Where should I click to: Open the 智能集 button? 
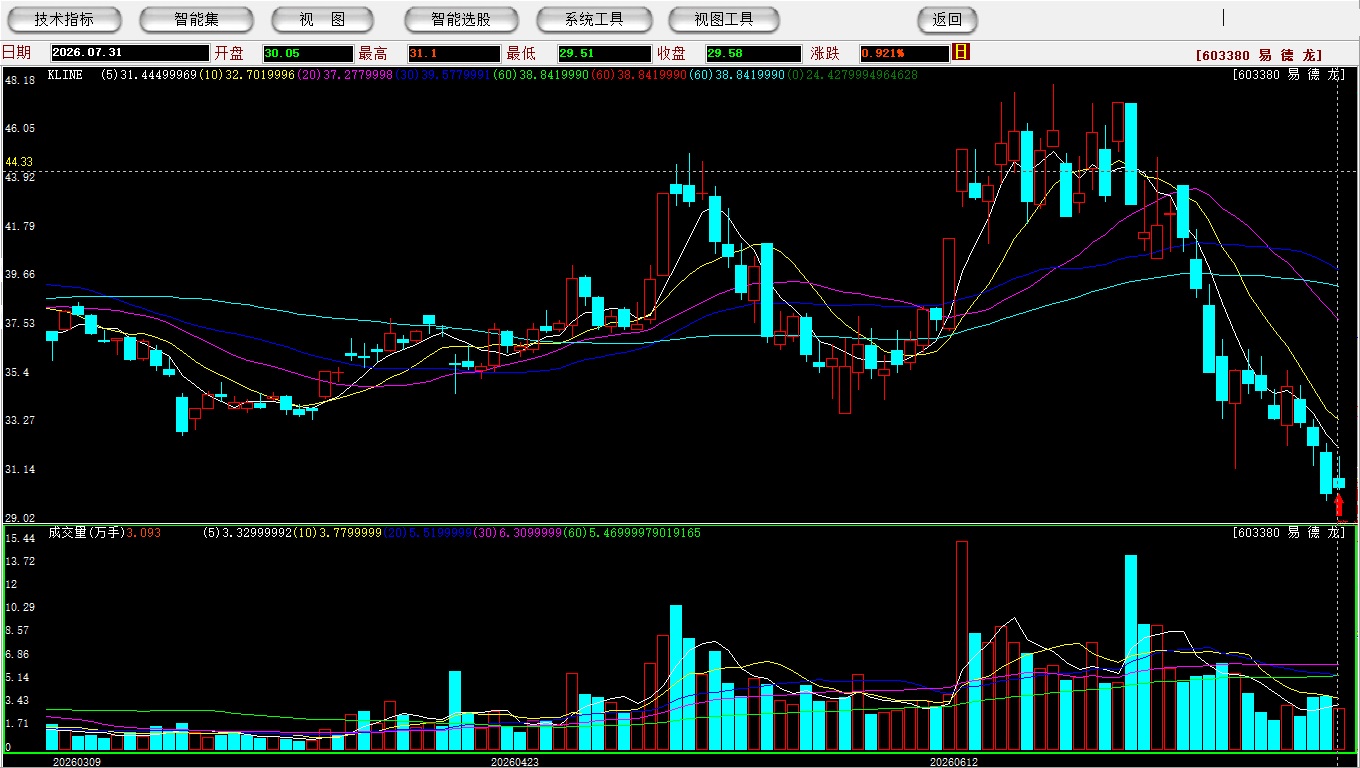[x=196, y=19]
